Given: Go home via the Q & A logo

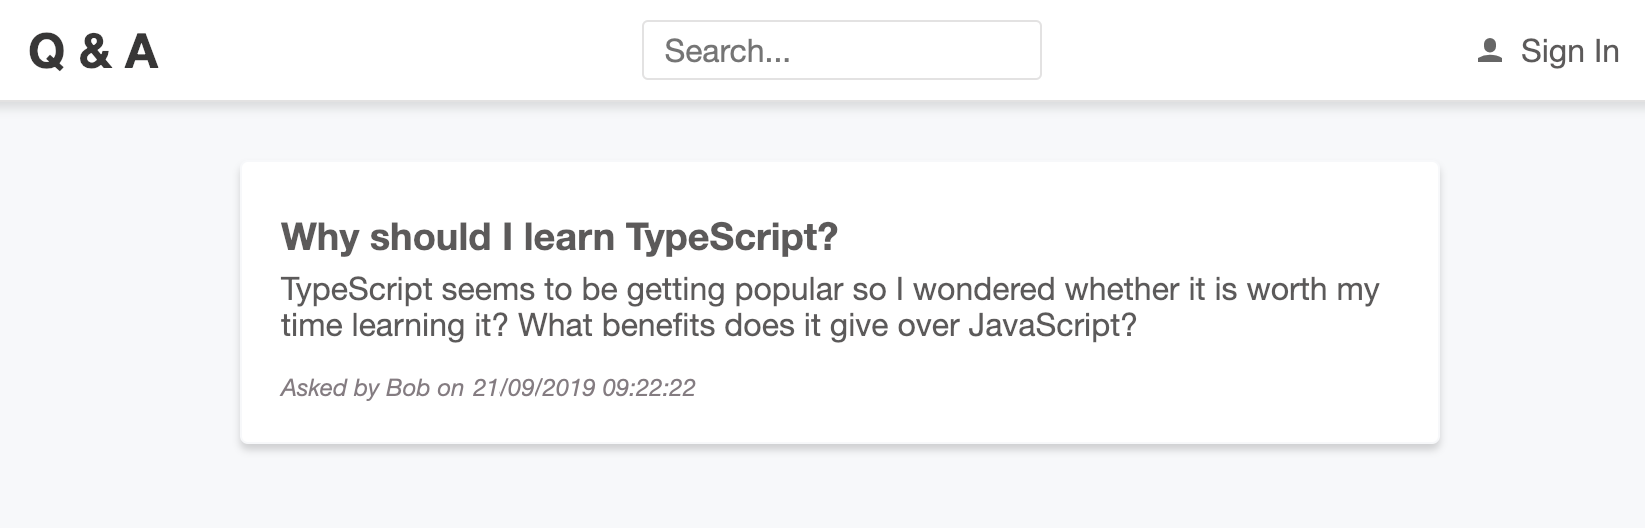Looking at the screenshot, I should [93, 51].
